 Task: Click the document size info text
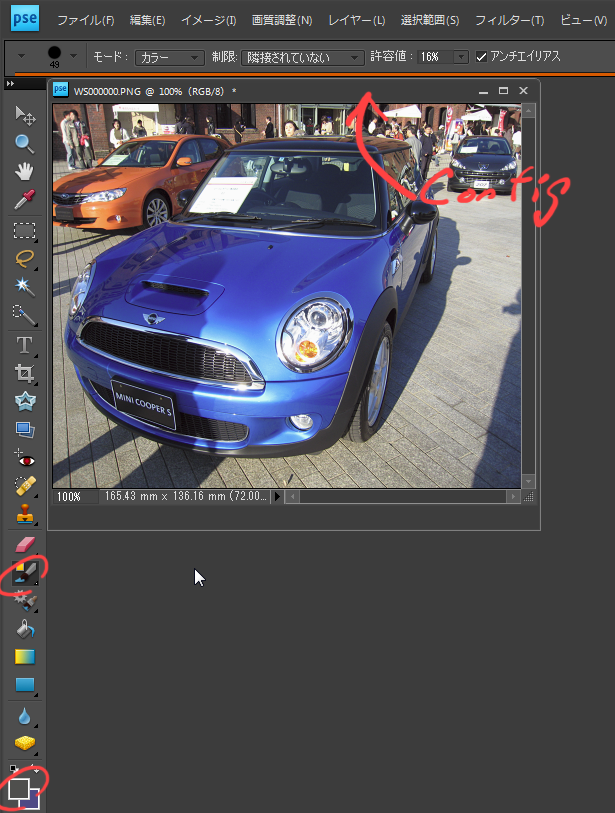point(186,496)
